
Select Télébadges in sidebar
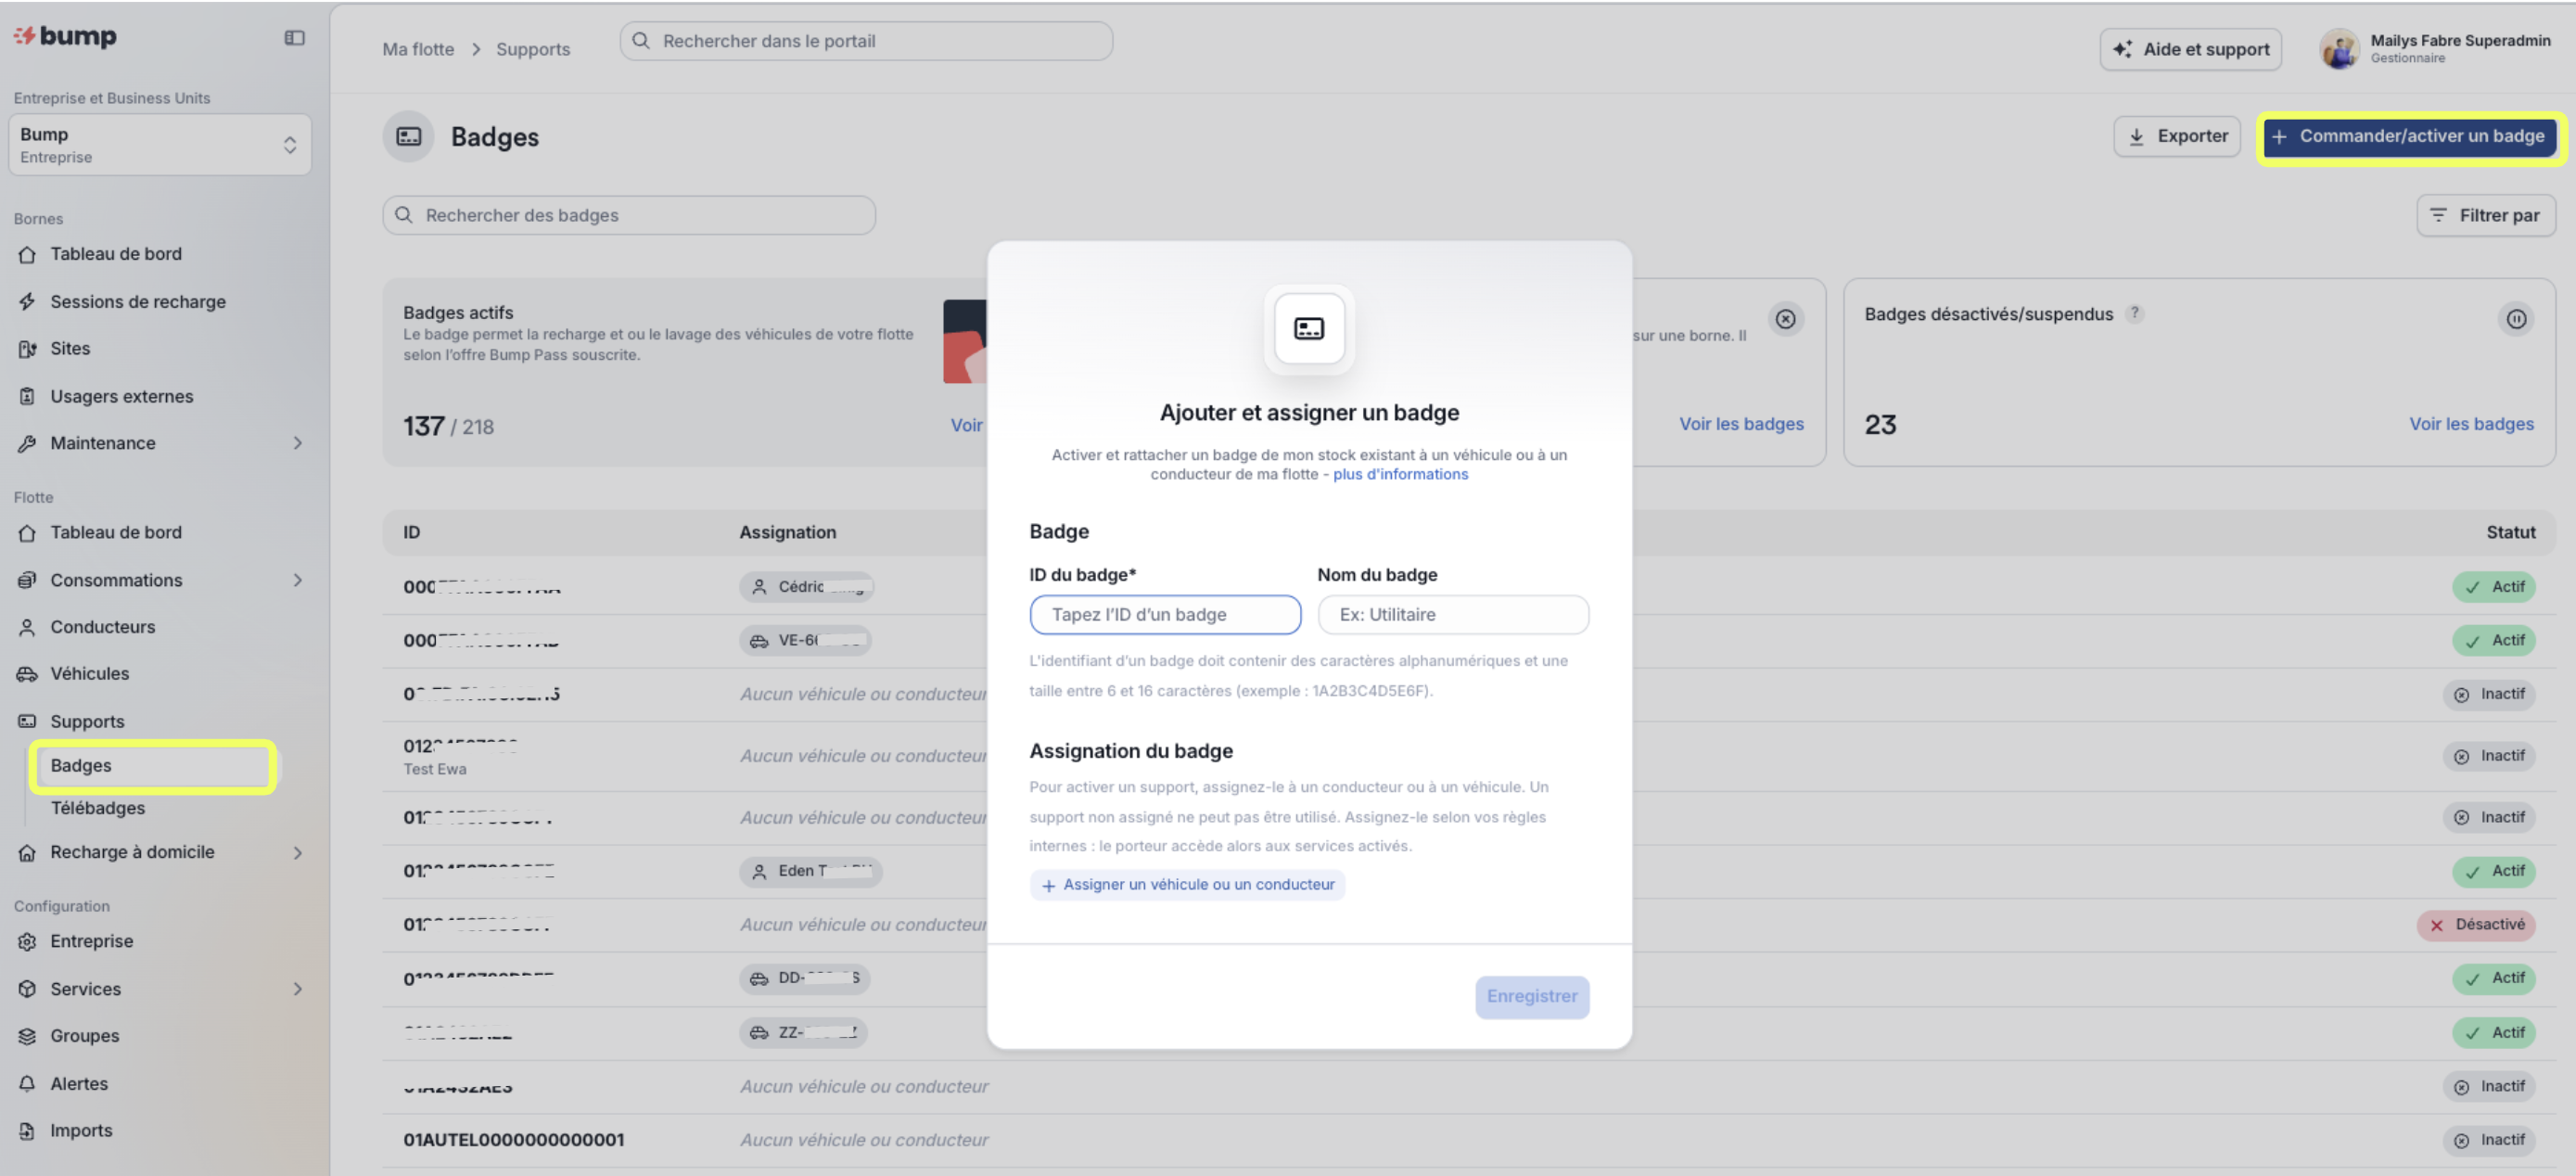pyautogui.click(x=98, y=807)
